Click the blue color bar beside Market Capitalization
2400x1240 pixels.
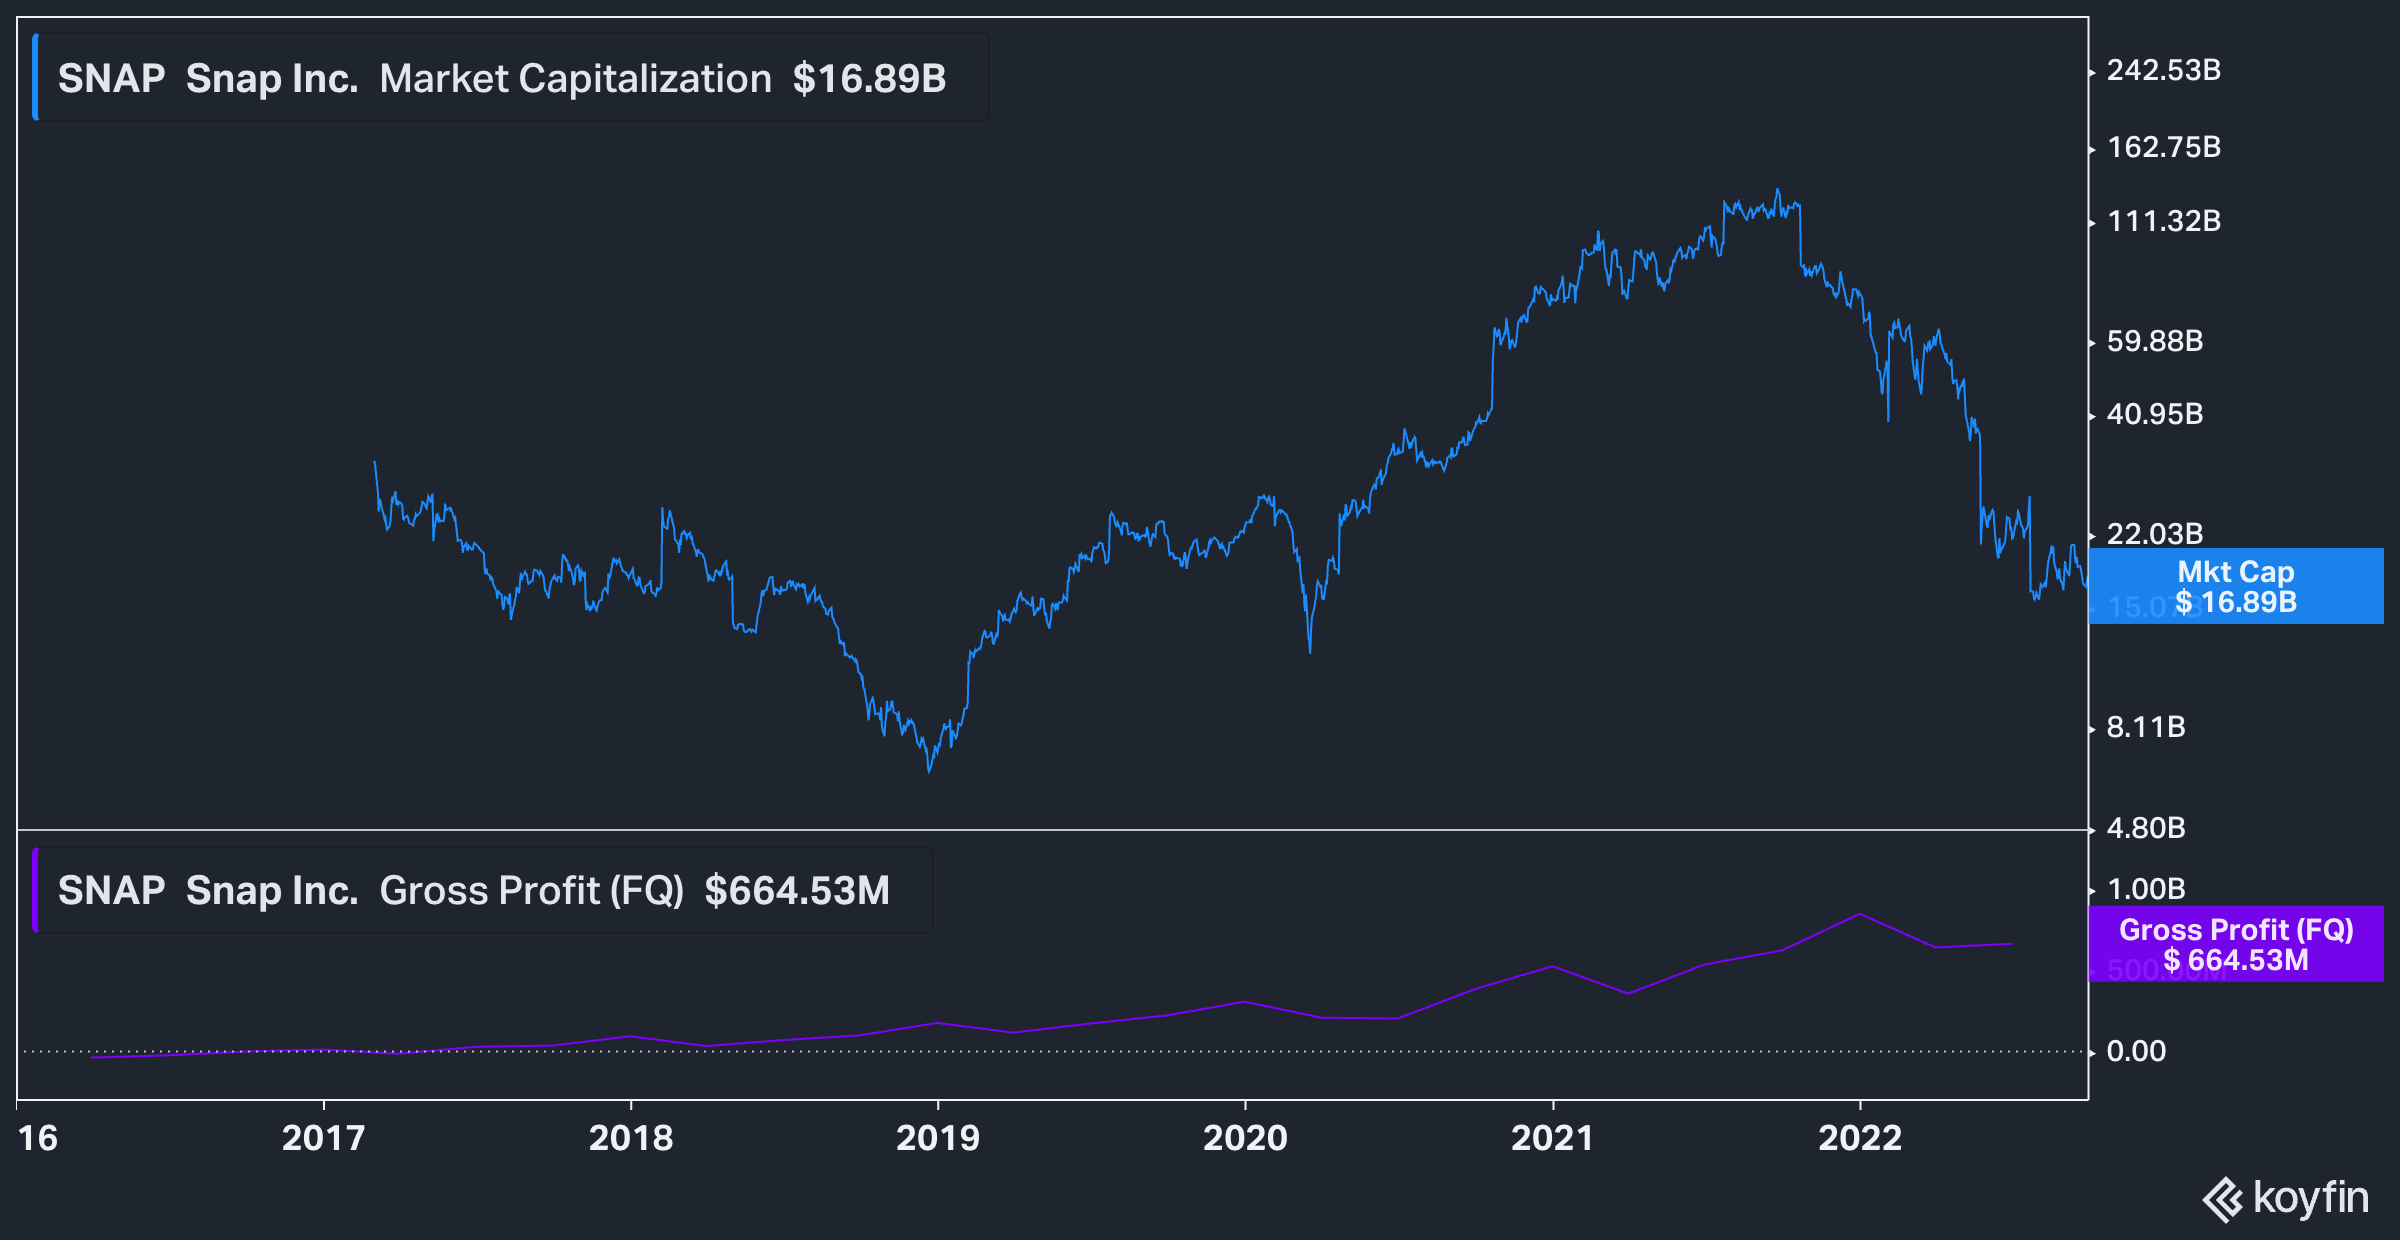(x=36, y=78)
